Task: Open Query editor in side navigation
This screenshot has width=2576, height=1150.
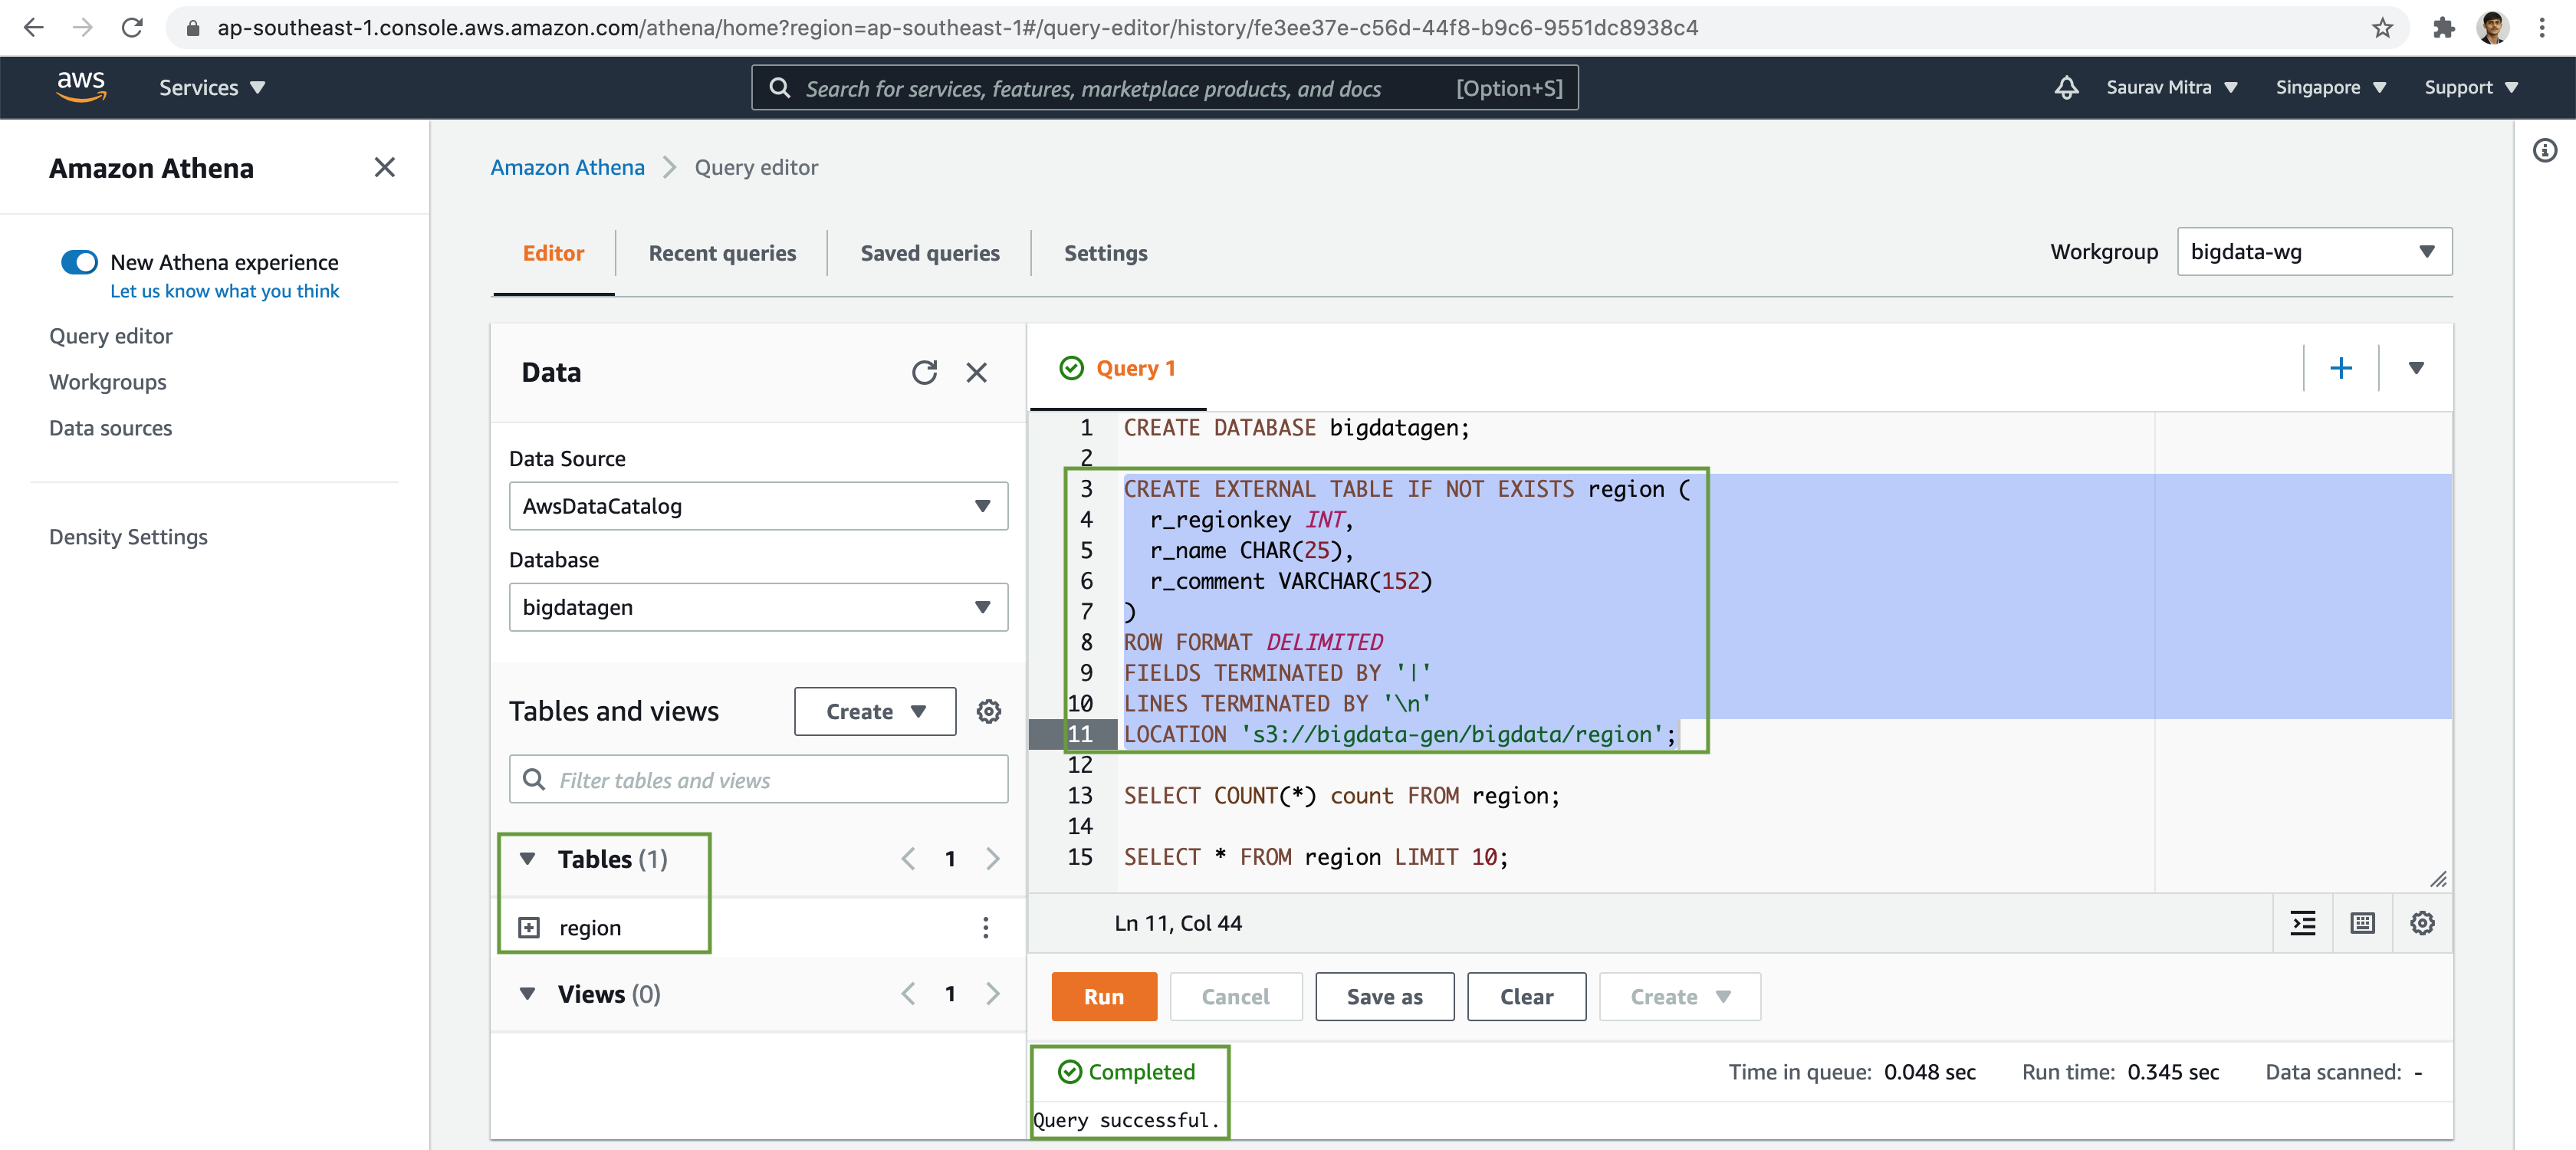Action: coord(111,336)
